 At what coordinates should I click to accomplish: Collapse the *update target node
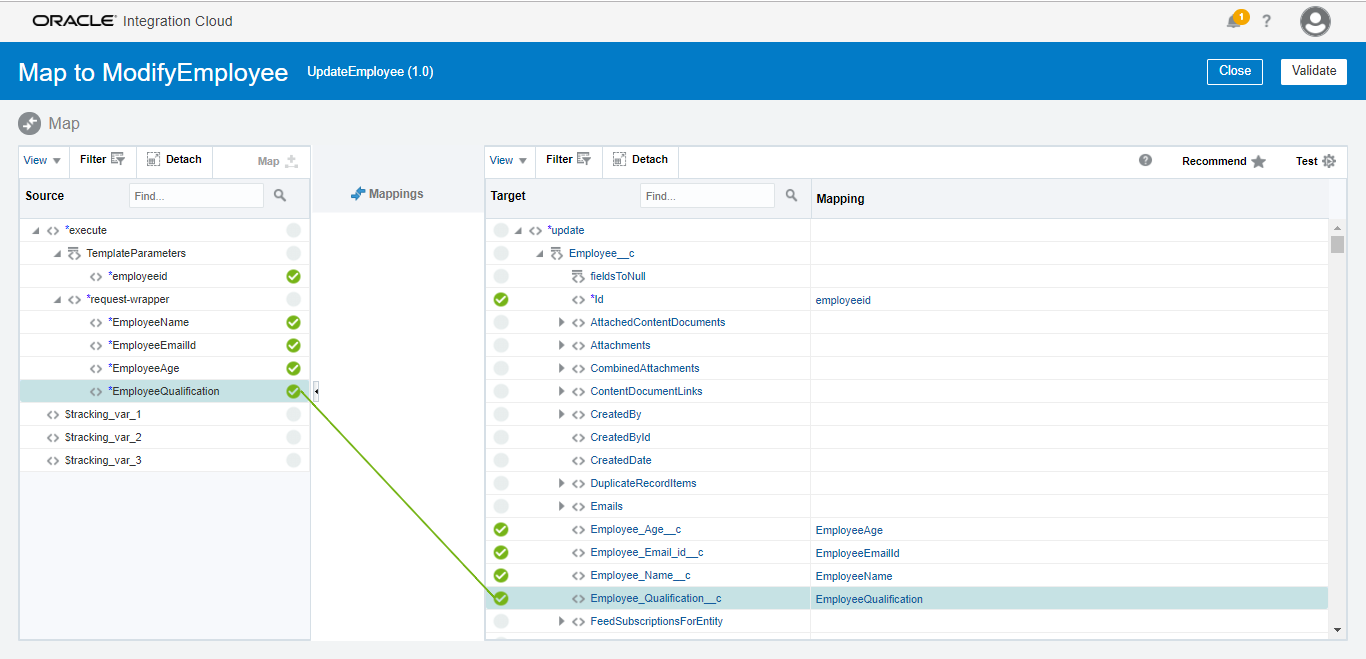pyautogui.click(x=519, y=231)
